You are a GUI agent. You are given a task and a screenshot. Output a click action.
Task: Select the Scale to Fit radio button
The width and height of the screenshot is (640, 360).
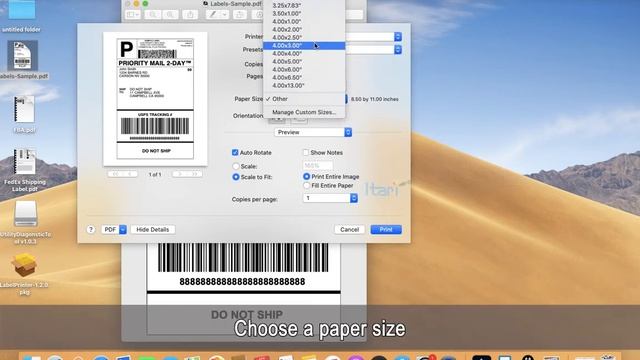[x=236, y=177]
